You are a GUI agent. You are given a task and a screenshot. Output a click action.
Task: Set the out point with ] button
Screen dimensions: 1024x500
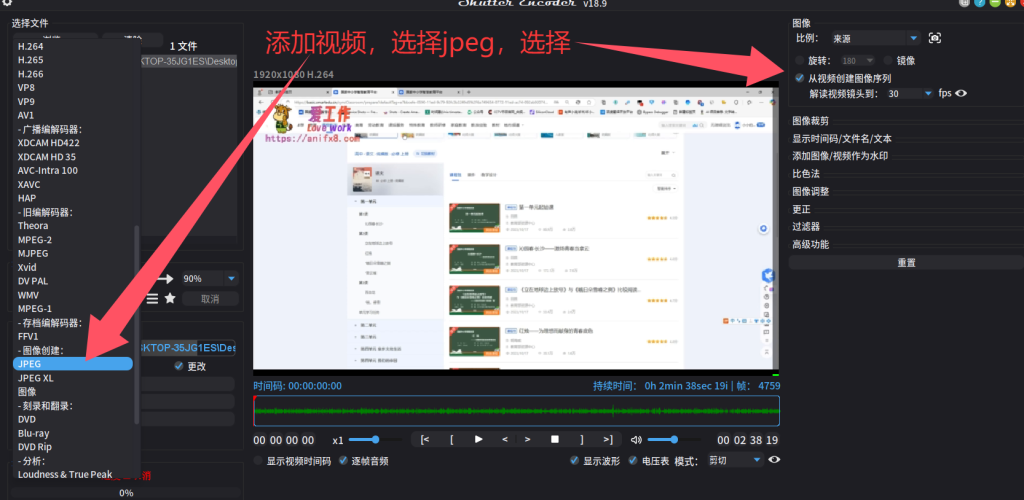(582, 439)
